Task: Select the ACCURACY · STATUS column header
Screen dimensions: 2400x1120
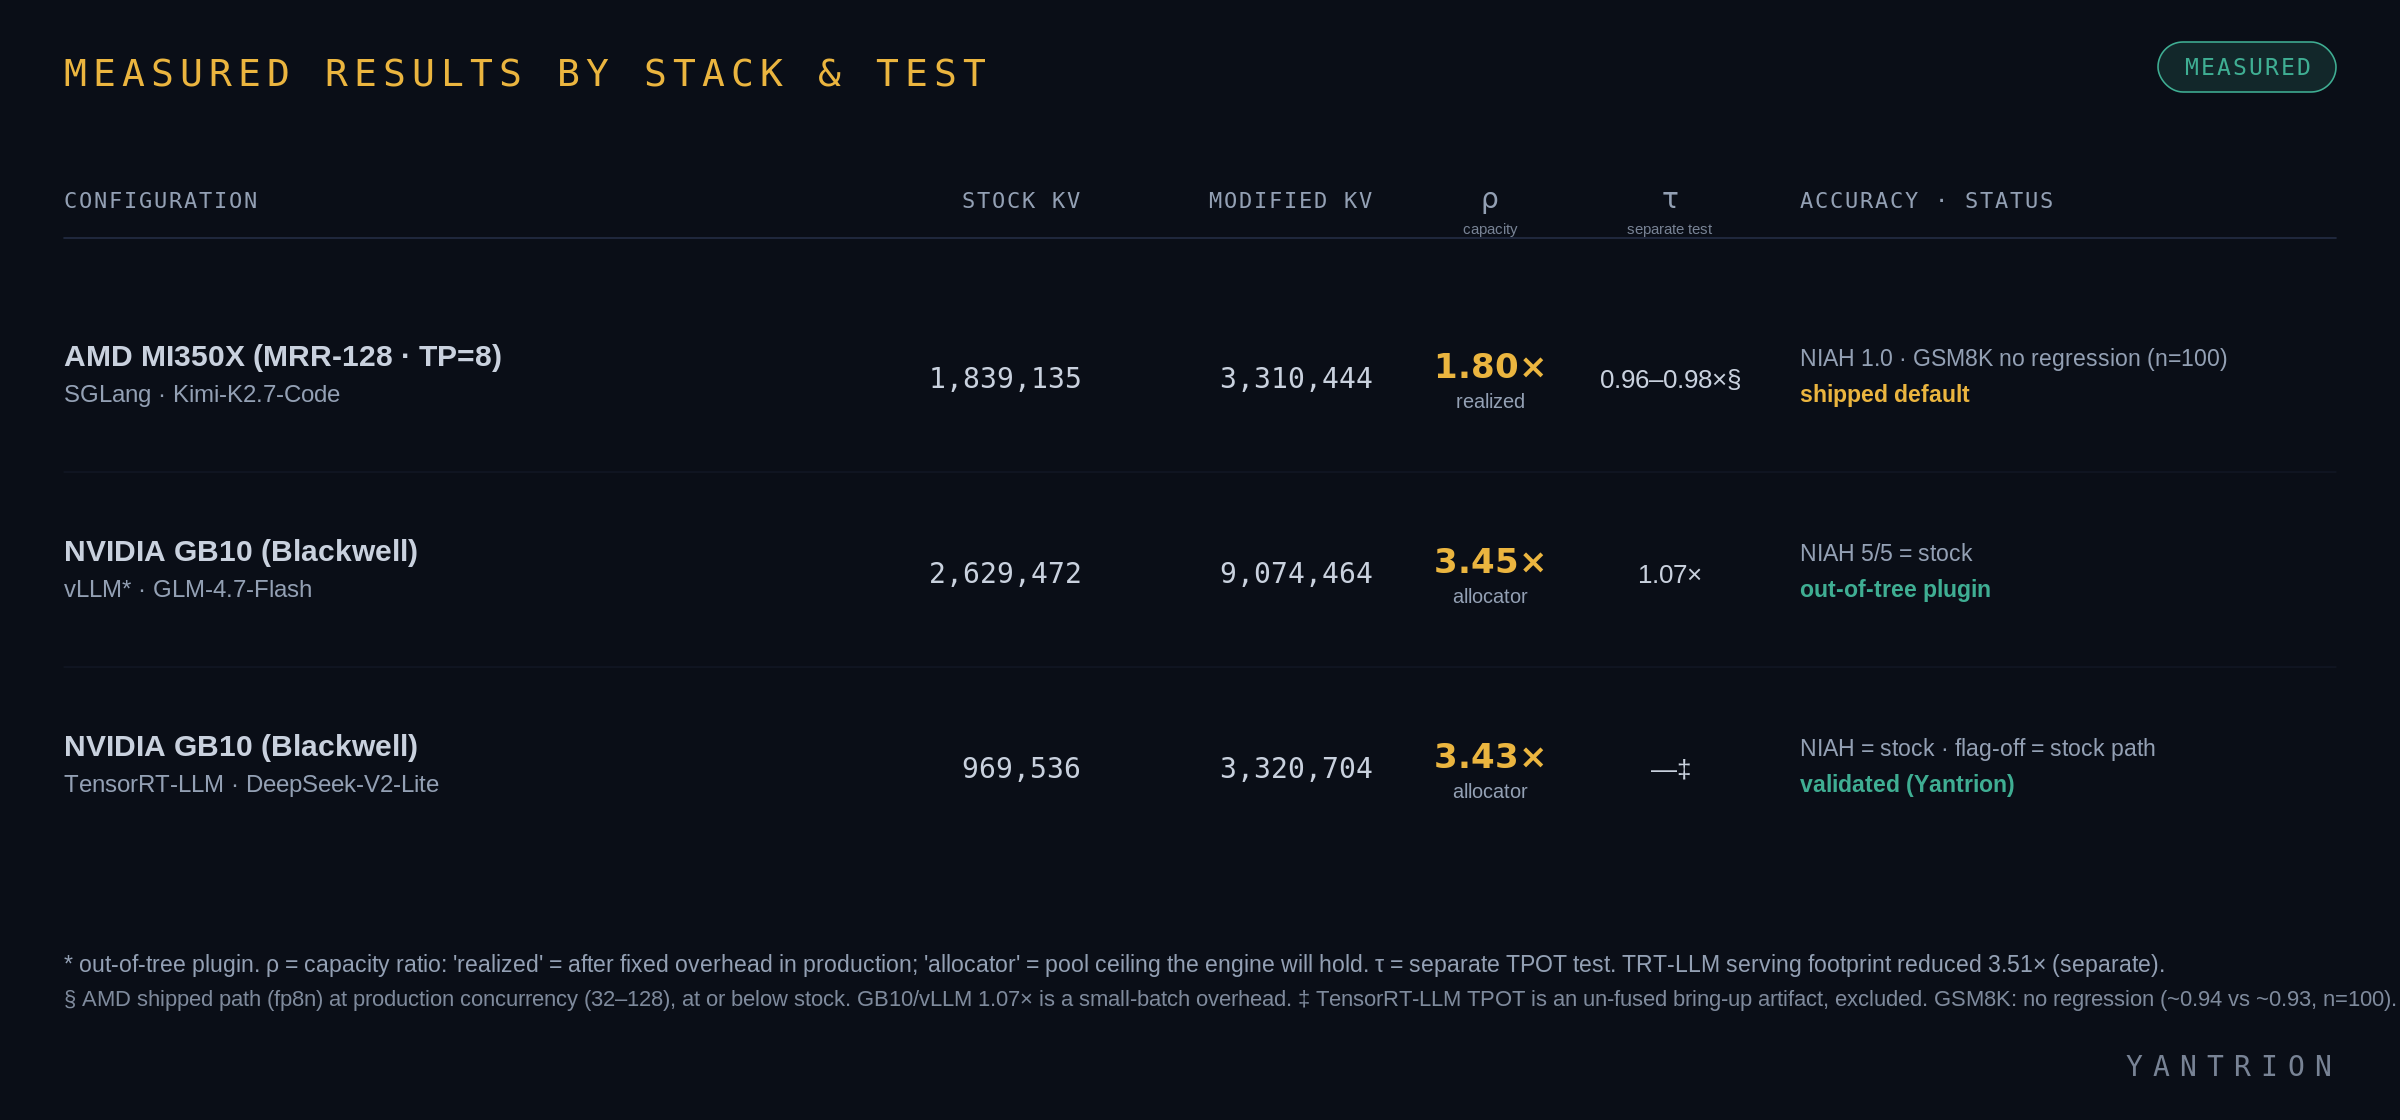Action: pos(1926,201)
